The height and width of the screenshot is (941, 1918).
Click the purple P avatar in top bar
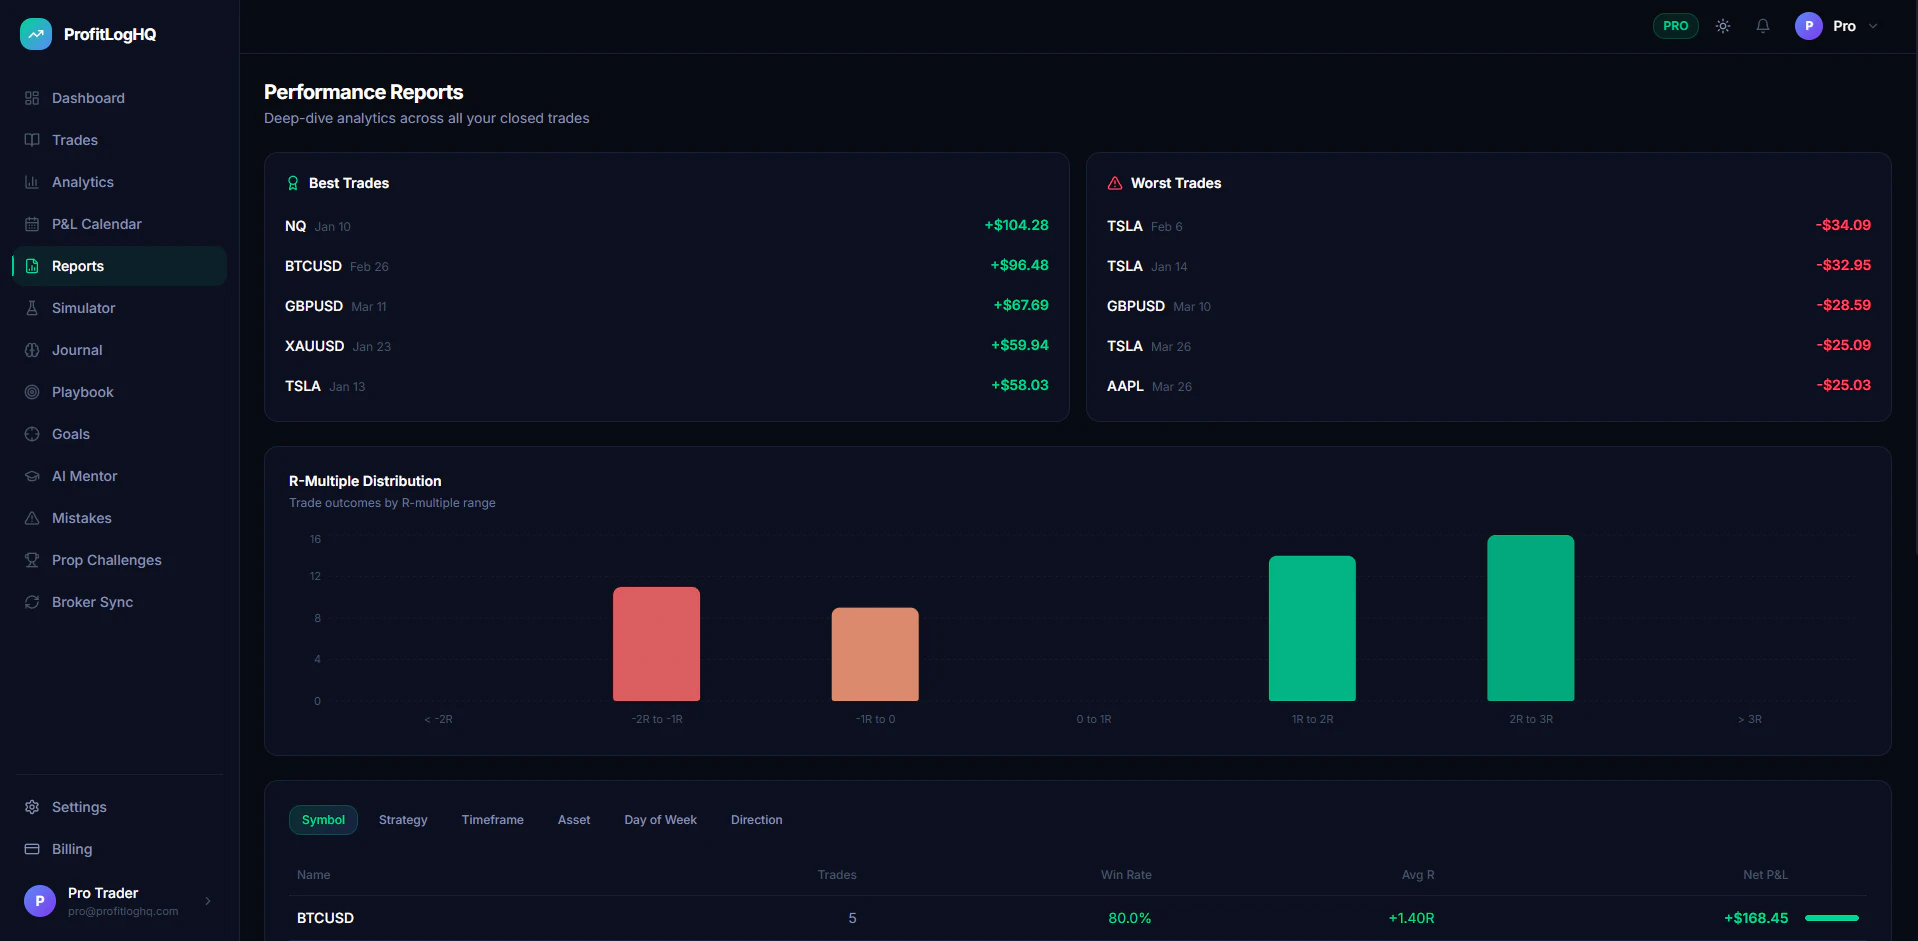point(1809,26)
